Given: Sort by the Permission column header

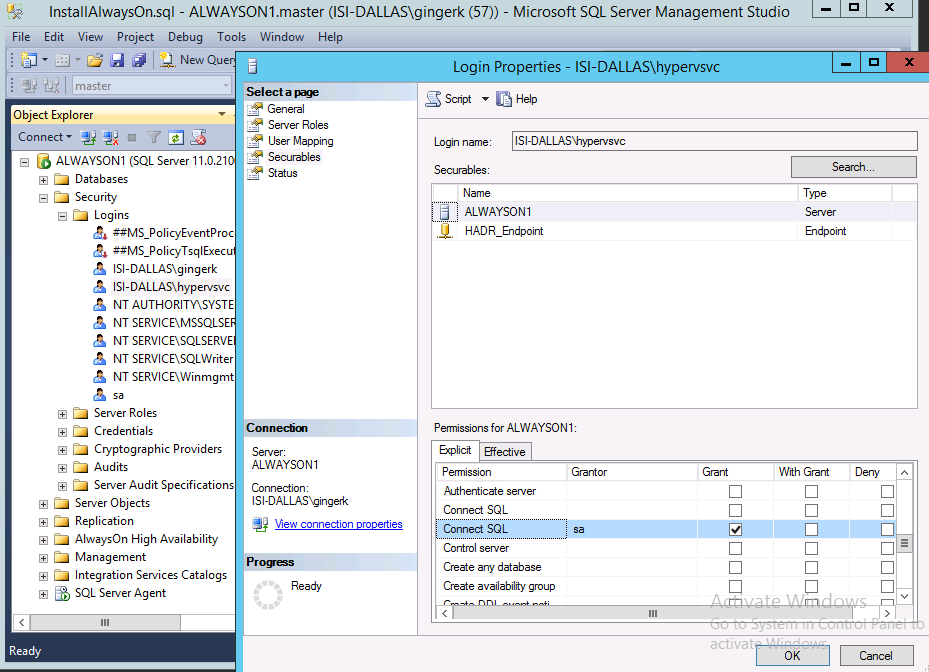Looking at the screenshot, I should pos(502,472).
